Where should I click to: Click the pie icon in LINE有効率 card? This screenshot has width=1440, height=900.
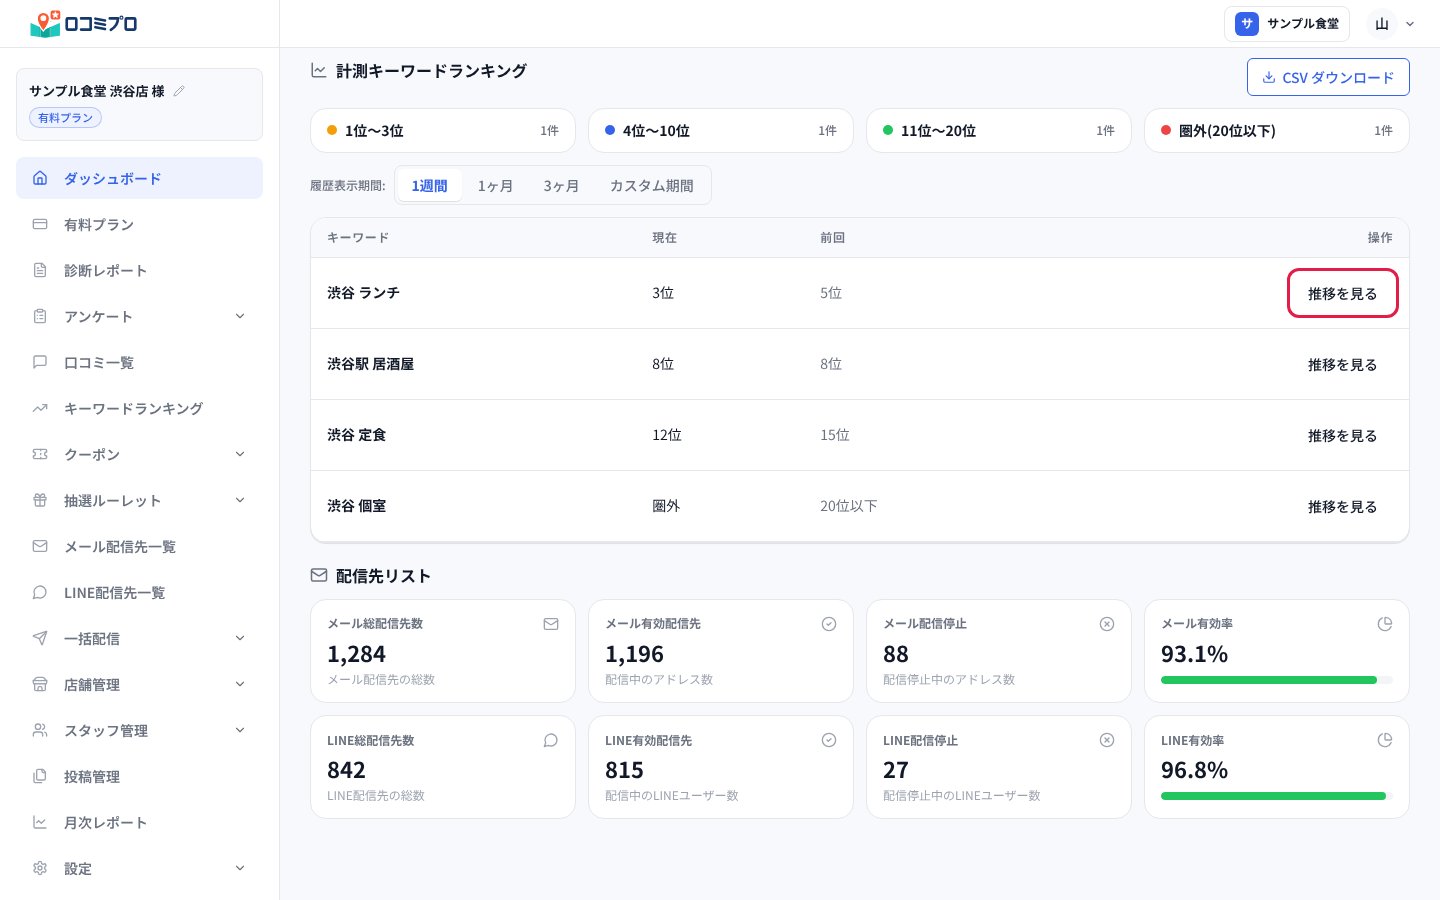coord(1385,740)
